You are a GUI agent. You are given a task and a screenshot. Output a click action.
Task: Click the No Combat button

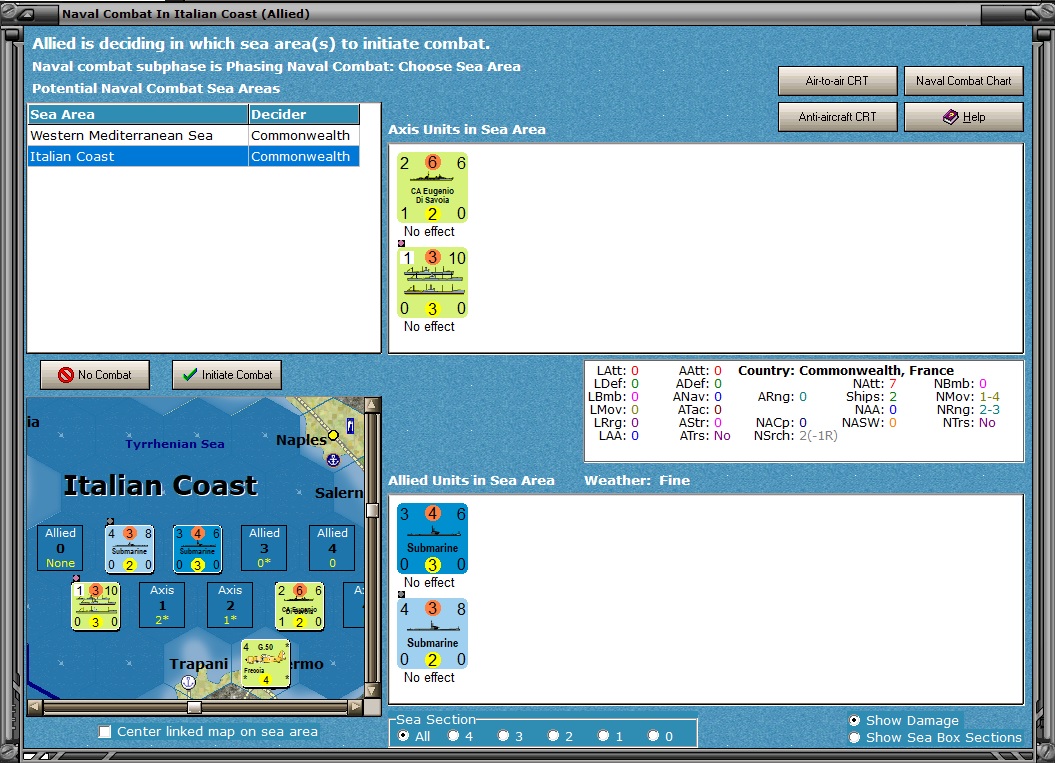[95, 375]
